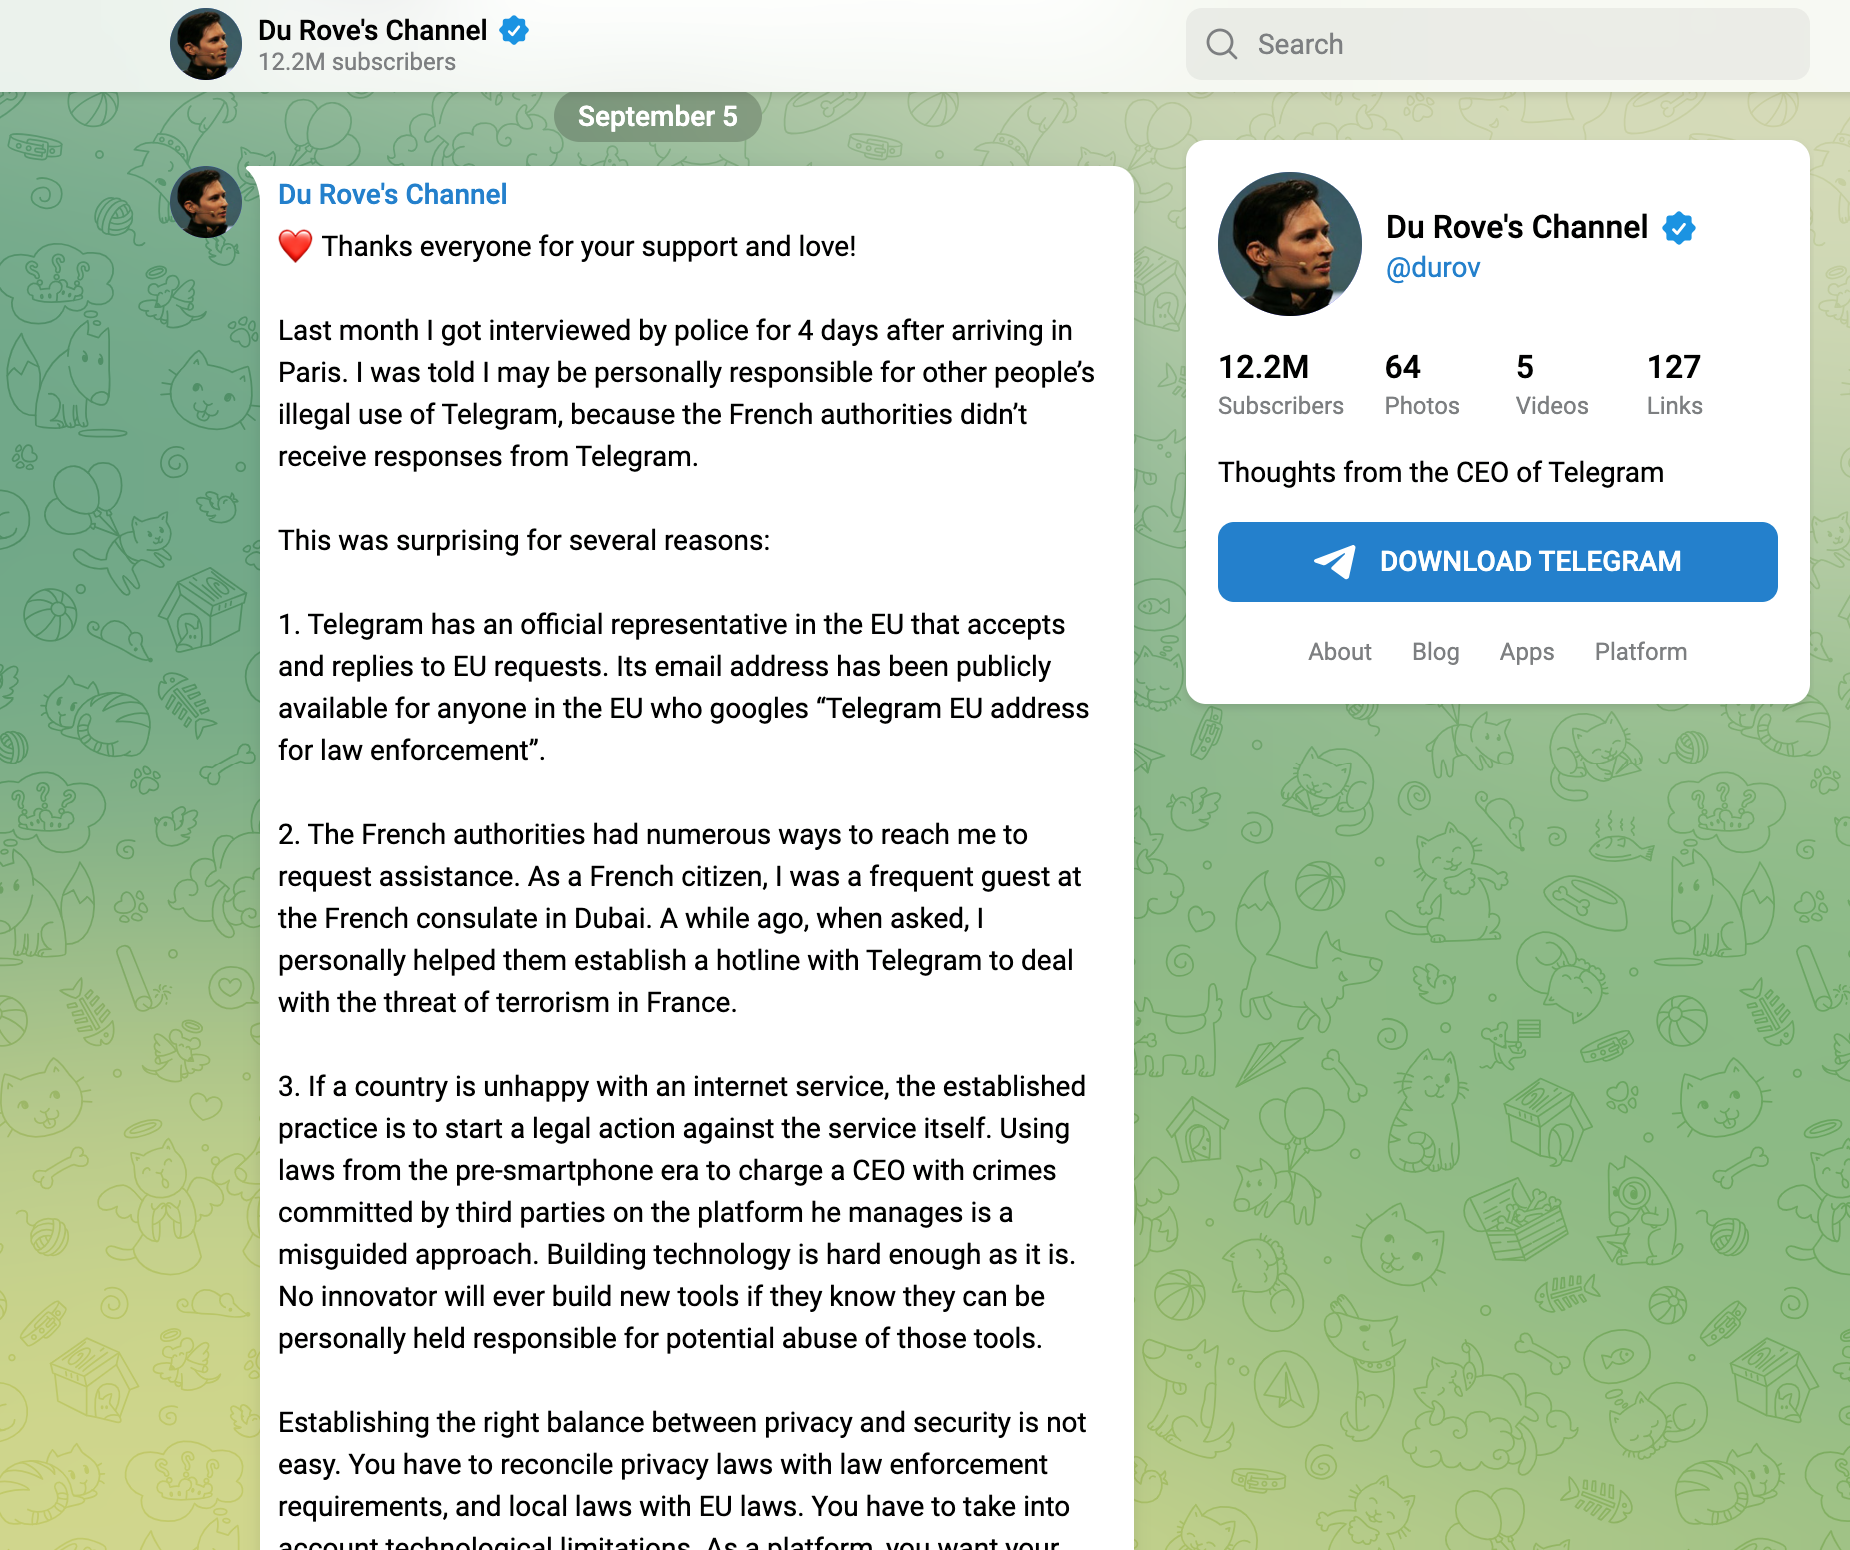1850x1550 pixels.
Task: Click the September 5 date badge
Action: tap(657, 117)
